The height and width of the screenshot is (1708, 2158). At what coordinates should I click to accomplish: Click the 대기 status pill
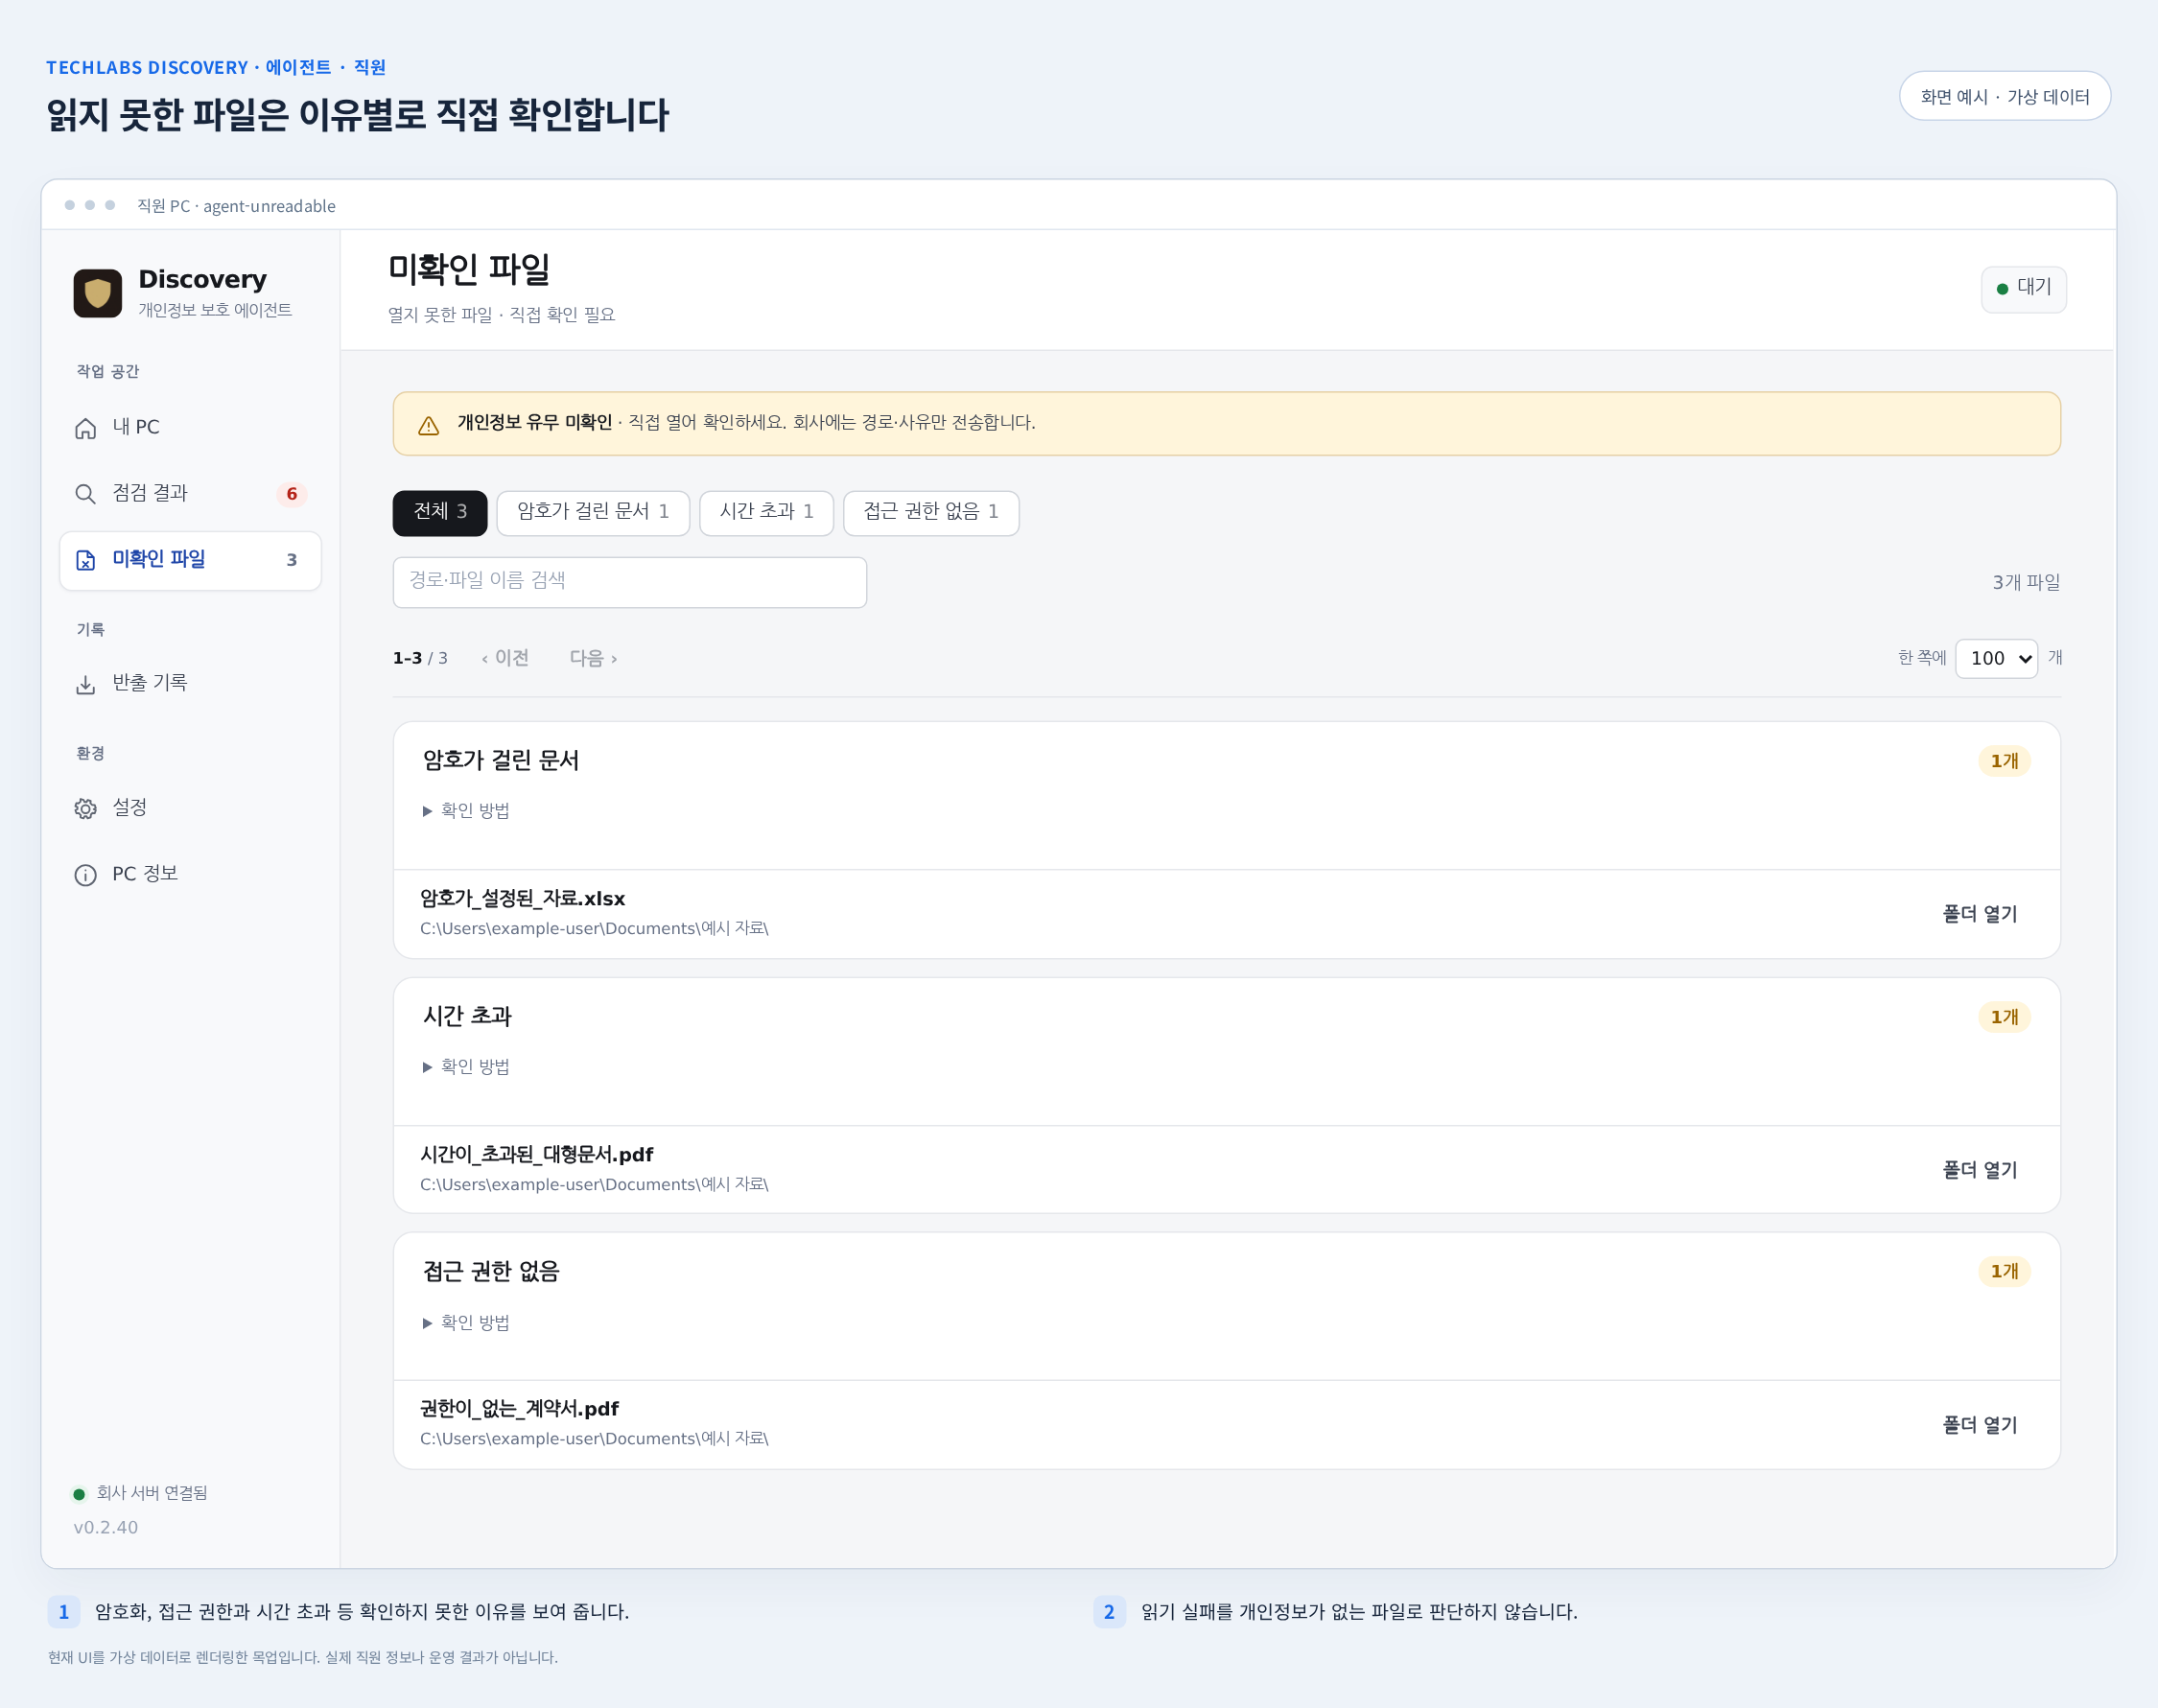pos(2023,289)
